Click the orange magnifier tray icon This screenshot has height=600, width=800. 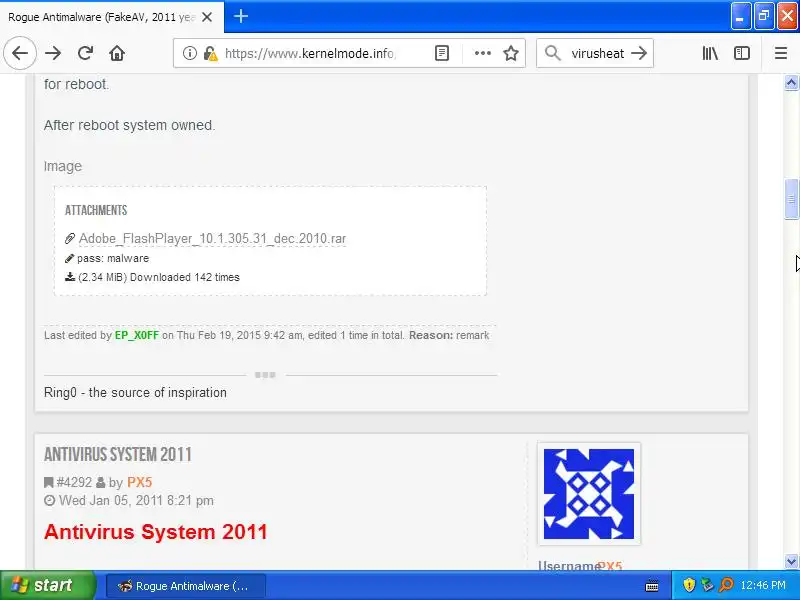coord(726,585)
